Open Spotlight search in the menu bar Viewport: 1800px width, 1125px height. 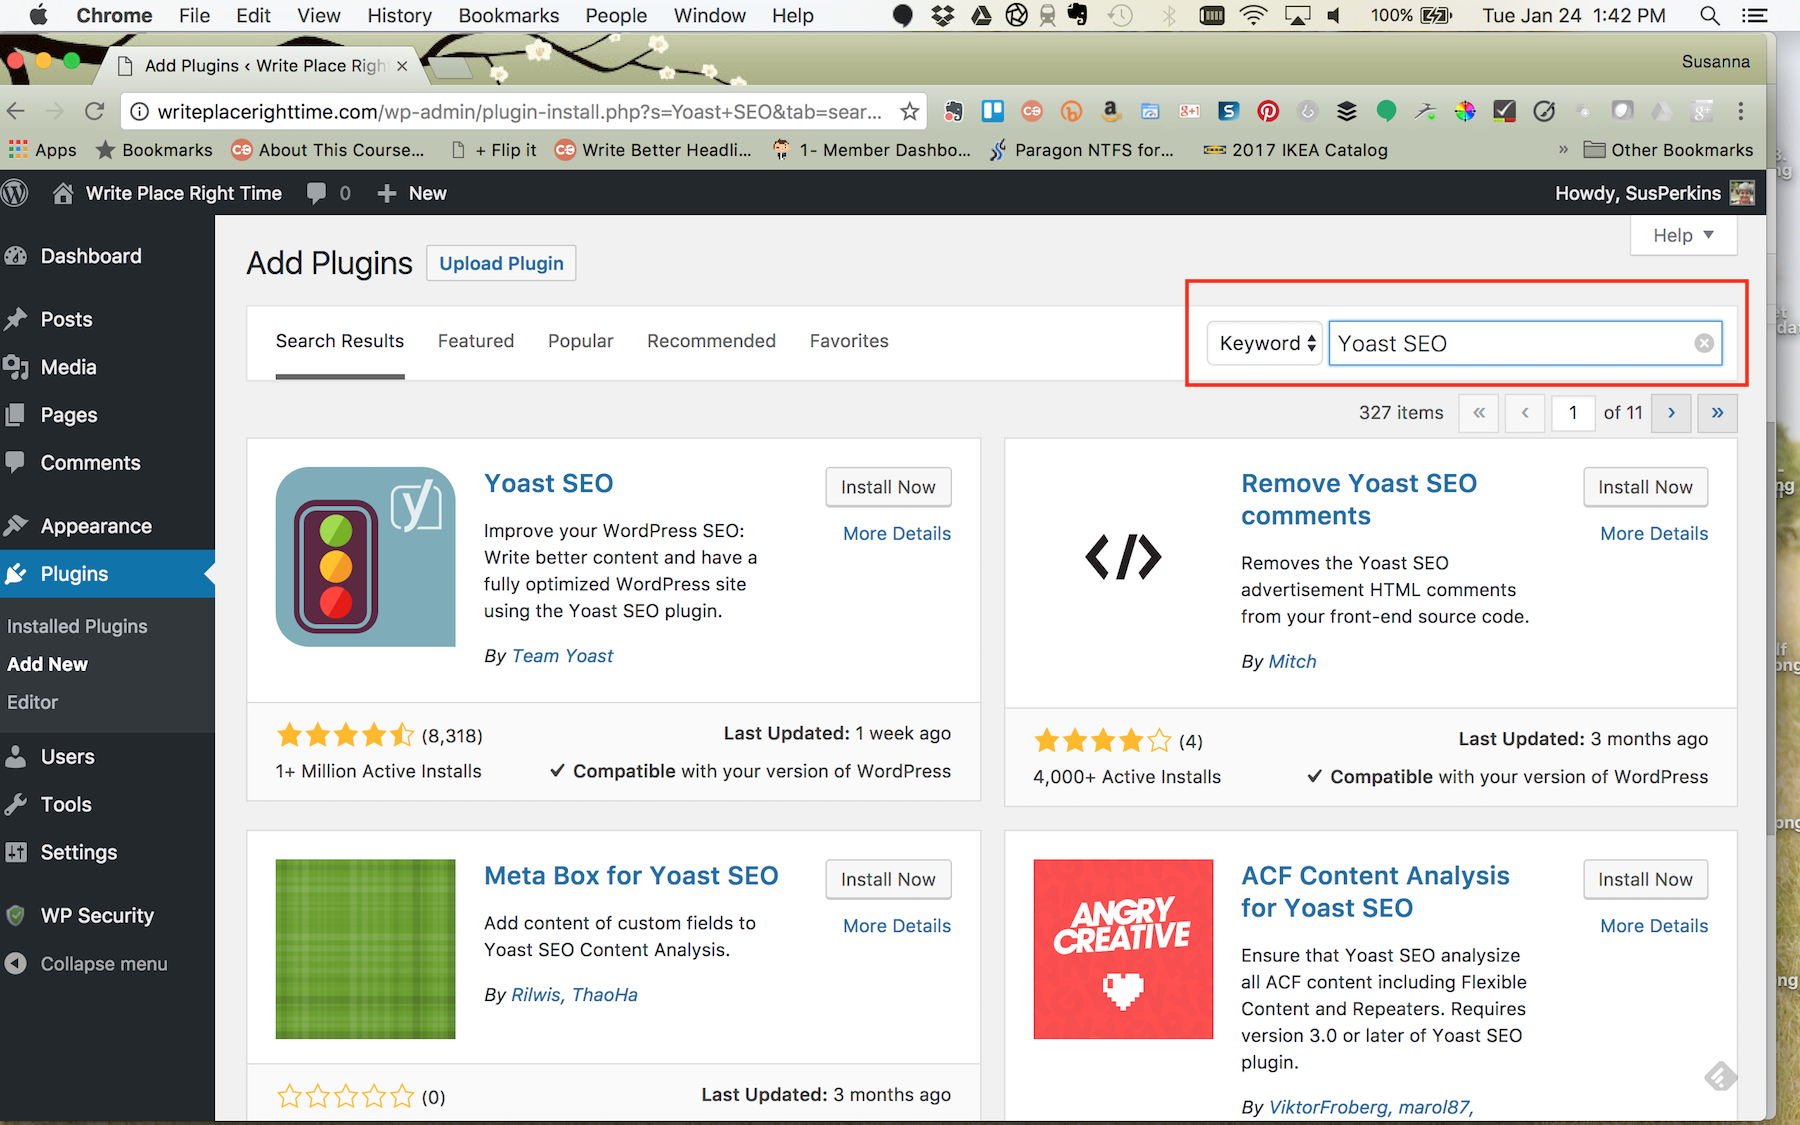click(1710, 15)
